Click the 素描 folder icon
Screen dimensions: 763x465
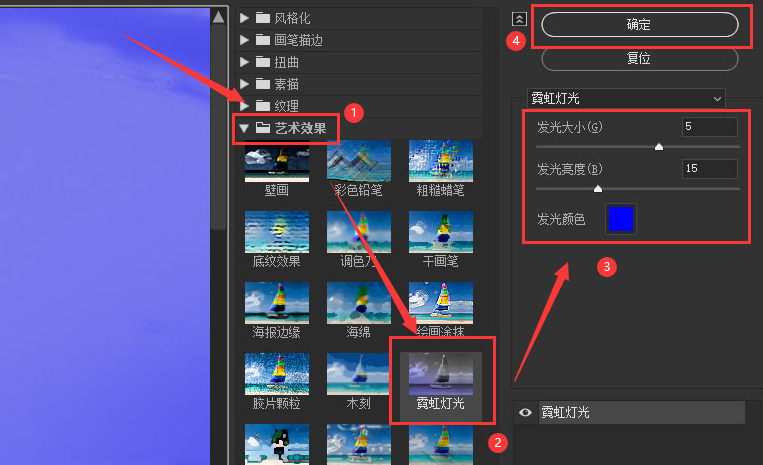point(263,84)
